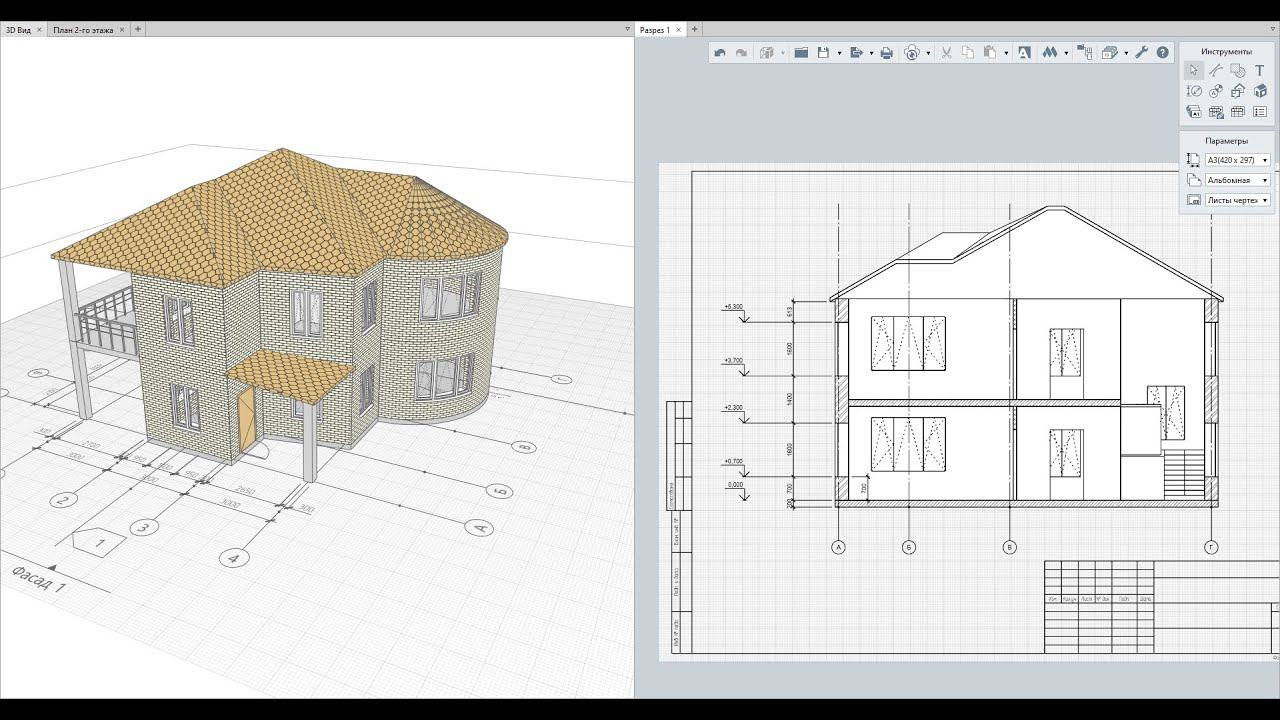
Task: Click the Фасад 1 label in 3D view
Action: (38, 580)
